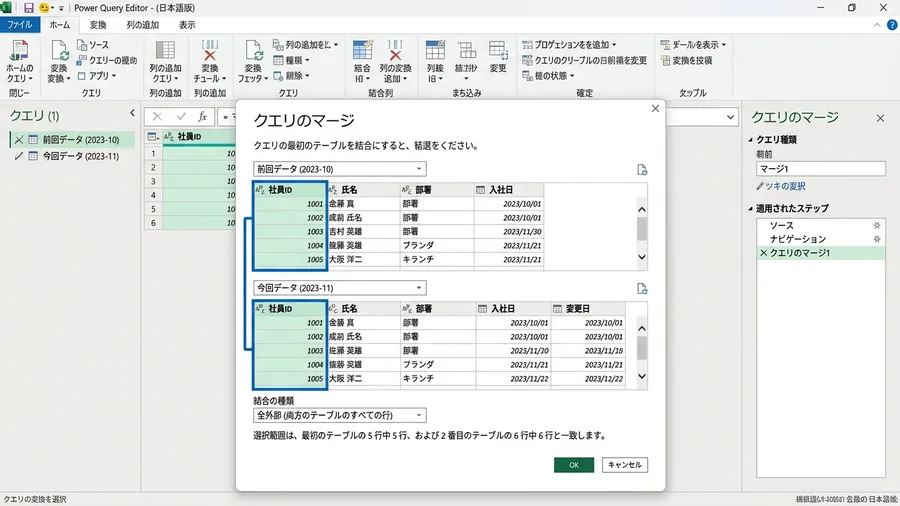
Task: Open the 前回データ (2023-10) table dropdown in dialog
Action: [340, 169]
